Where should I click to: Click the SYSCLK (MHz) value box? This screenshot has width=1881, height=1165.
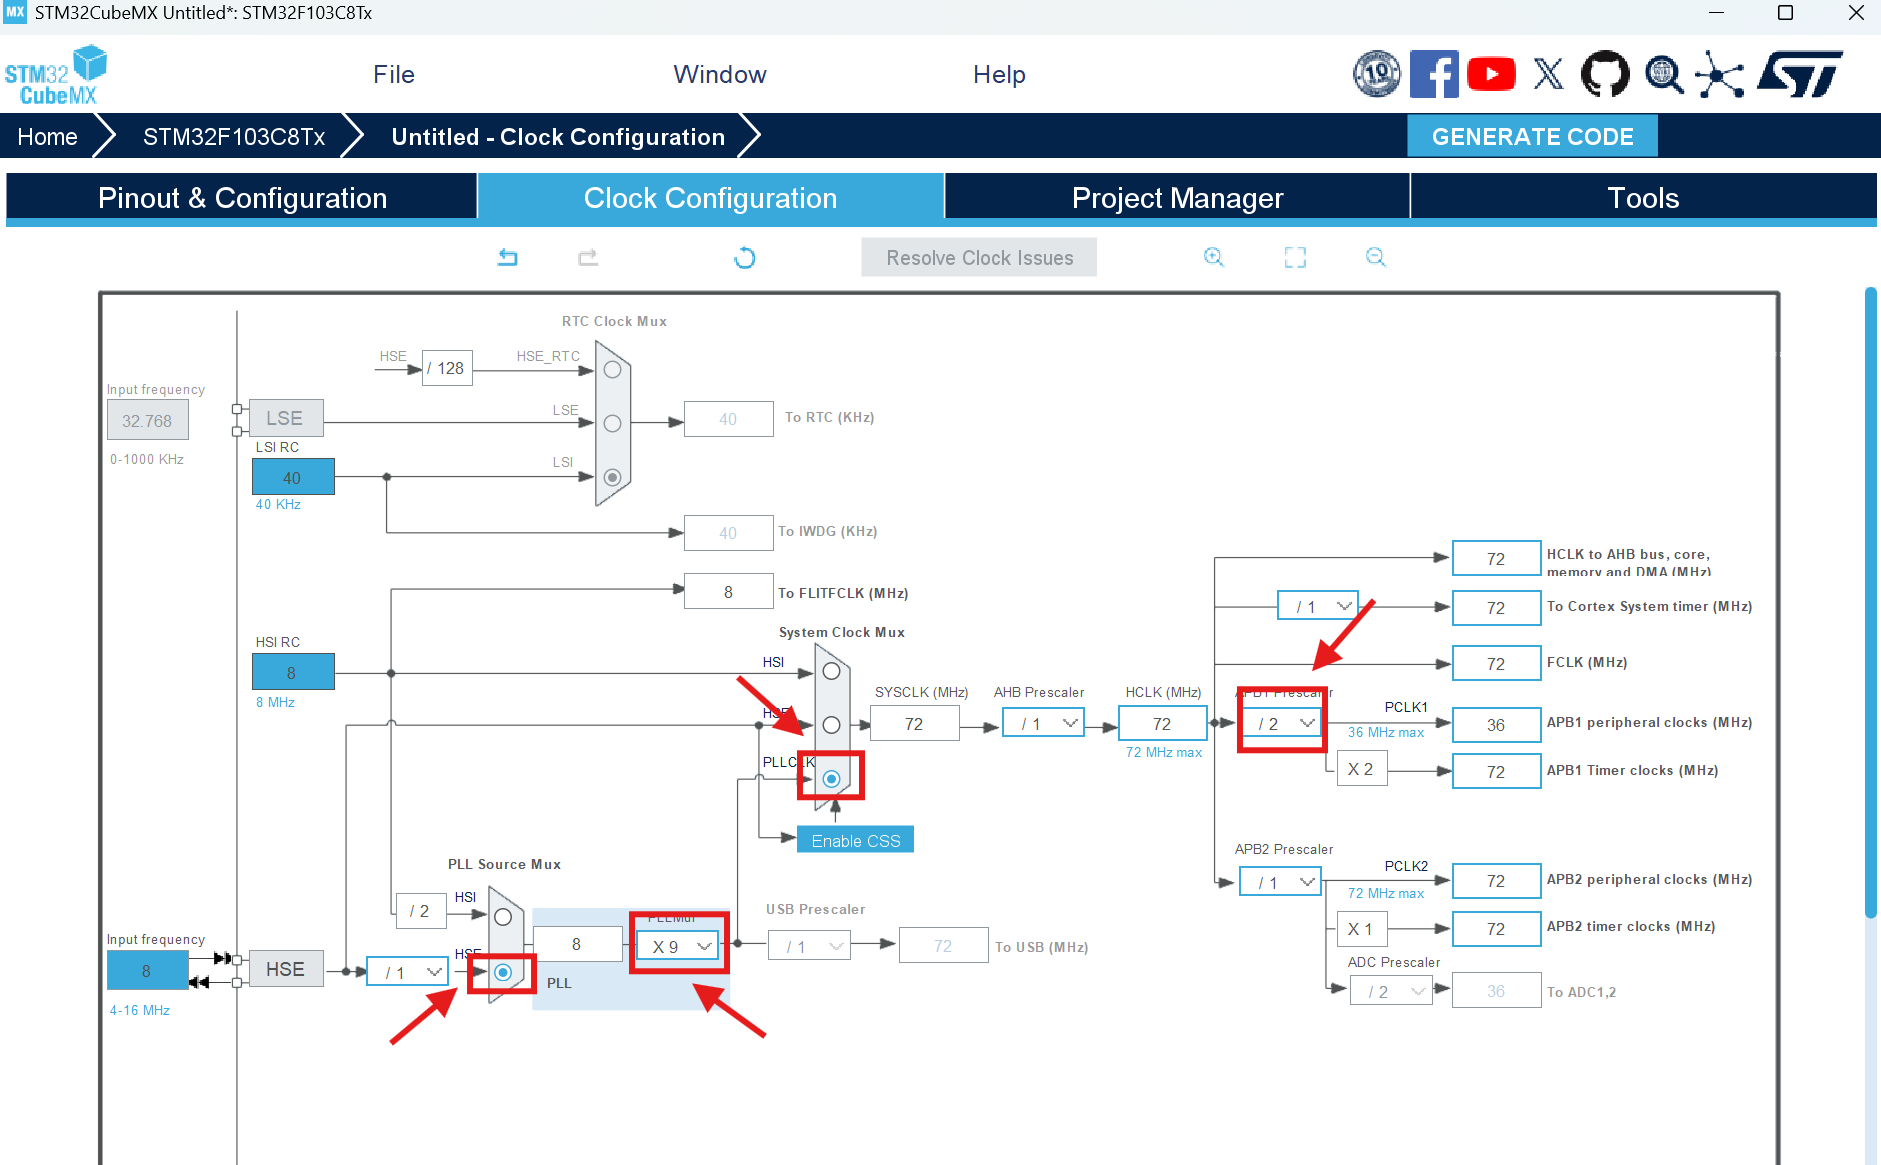tap(914, 723)
